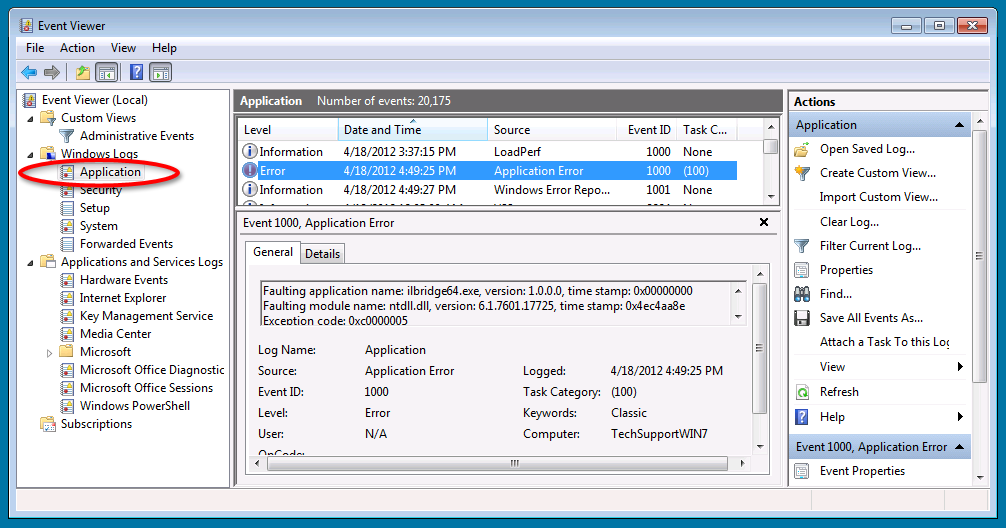Click the Media Center log icon
The height and width of the screenshot is (528, 1006).
click(67, 334)
